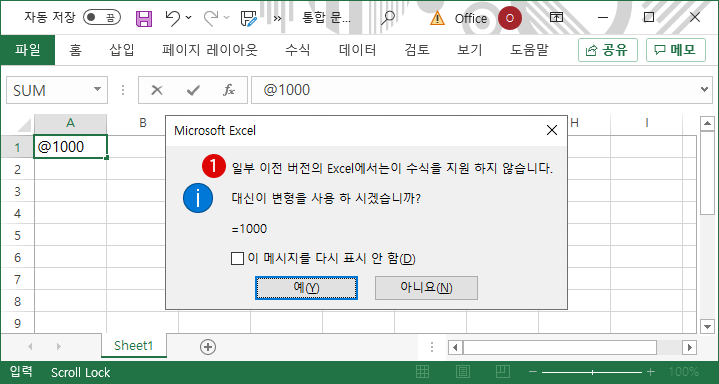The height and width of the screenshot is (384, 719).
Task: Switch to Page Break Preview icon
Action: click(503, 372)
